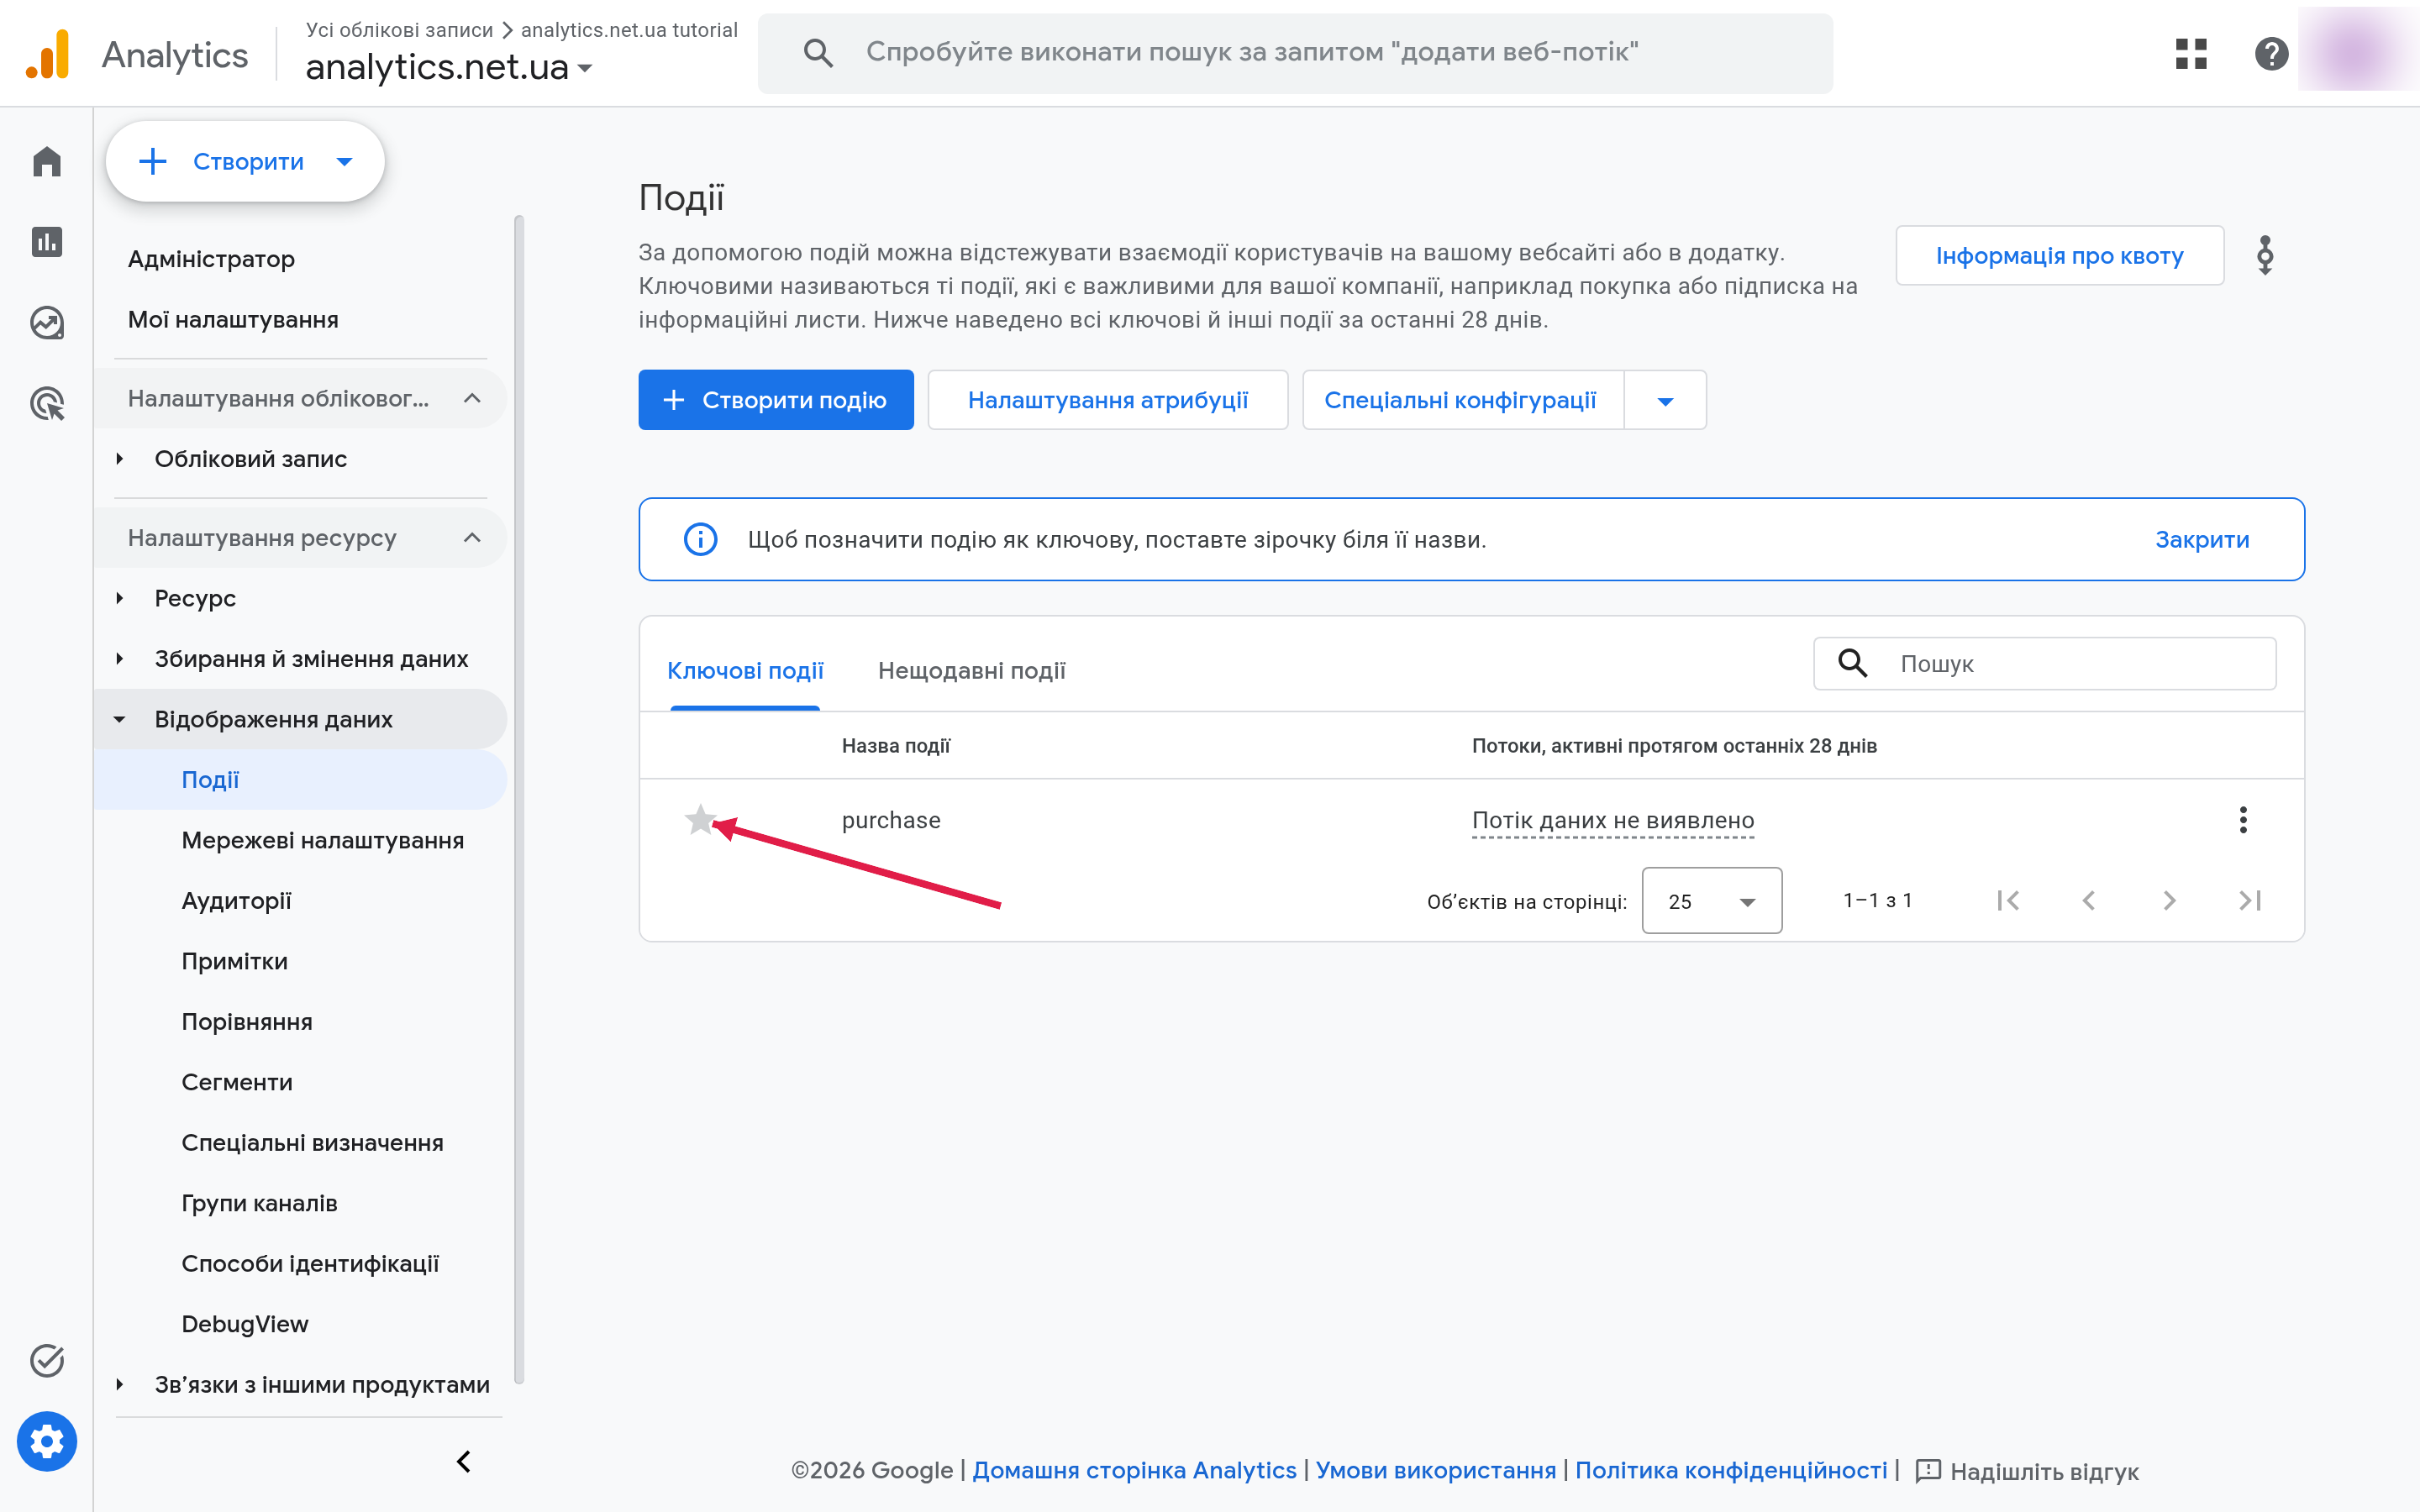
Task: Open the Reports bar chart icon
Action: point(47,242)
